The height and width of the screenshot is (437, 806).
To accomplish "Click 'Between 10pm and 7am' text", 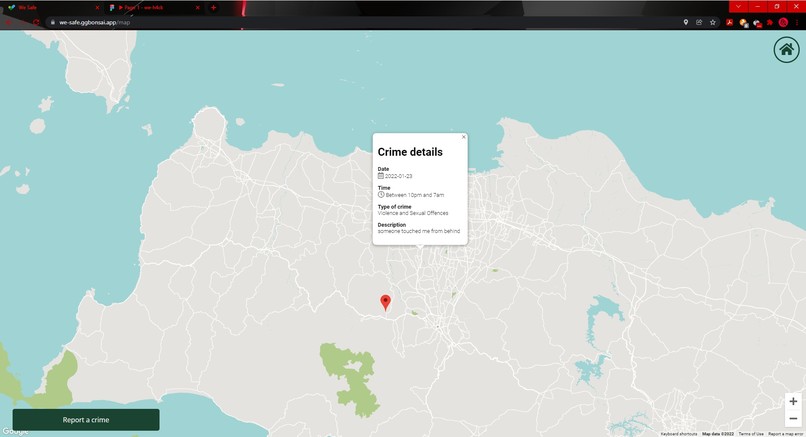I will tap(415, 195).
